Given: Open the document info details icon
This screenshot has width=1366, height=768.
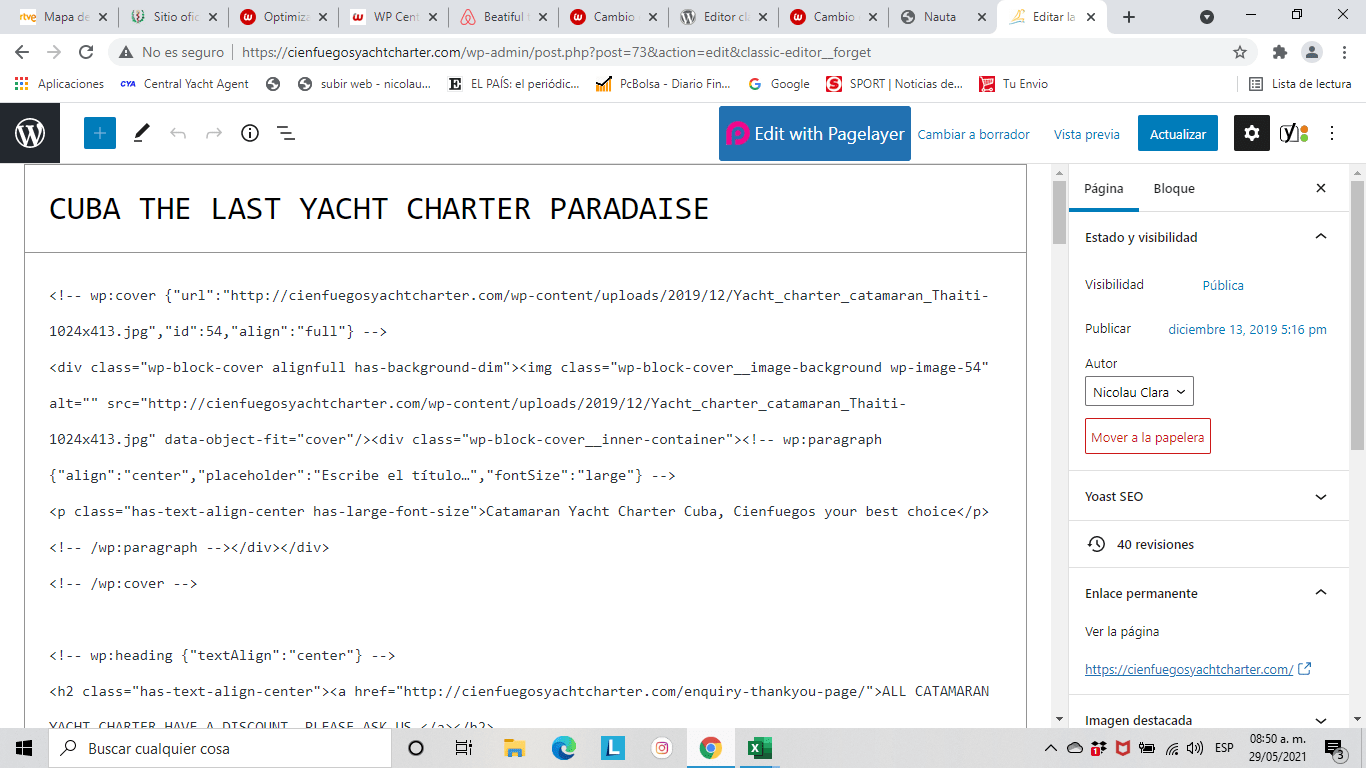Looking at the screenshot, I should 250,133.
